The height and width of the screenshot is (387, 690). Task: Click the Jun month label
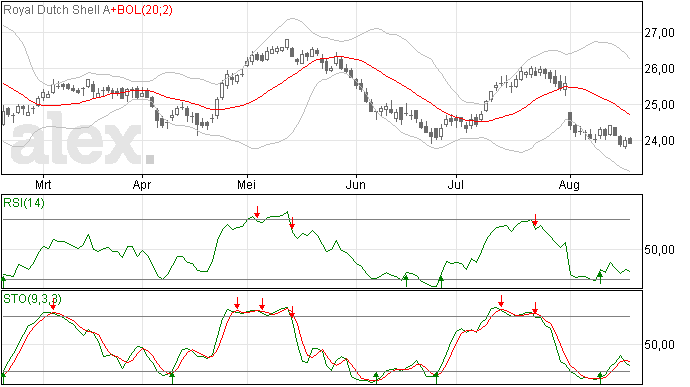(356, 184)
